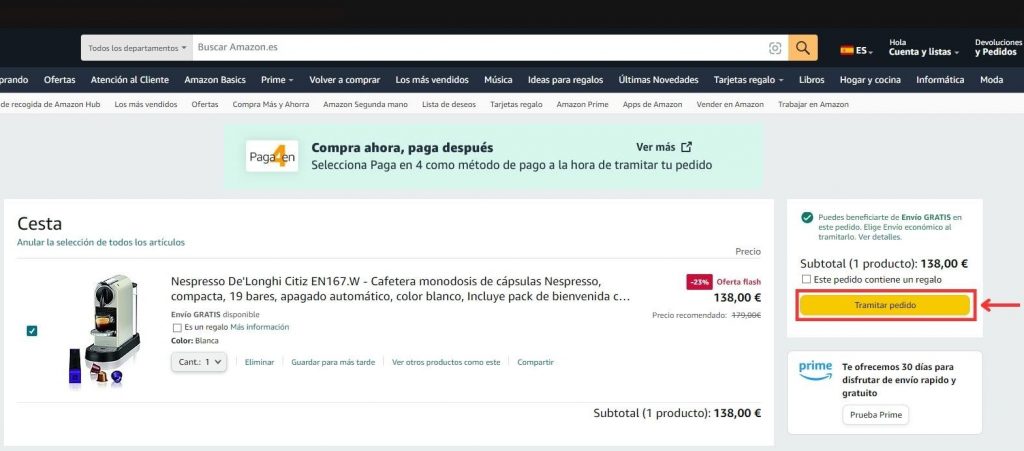This screenshot has height=451, width=1024.
Task: Click 'Guardar para más tarde'
Action: pos(333,362)
